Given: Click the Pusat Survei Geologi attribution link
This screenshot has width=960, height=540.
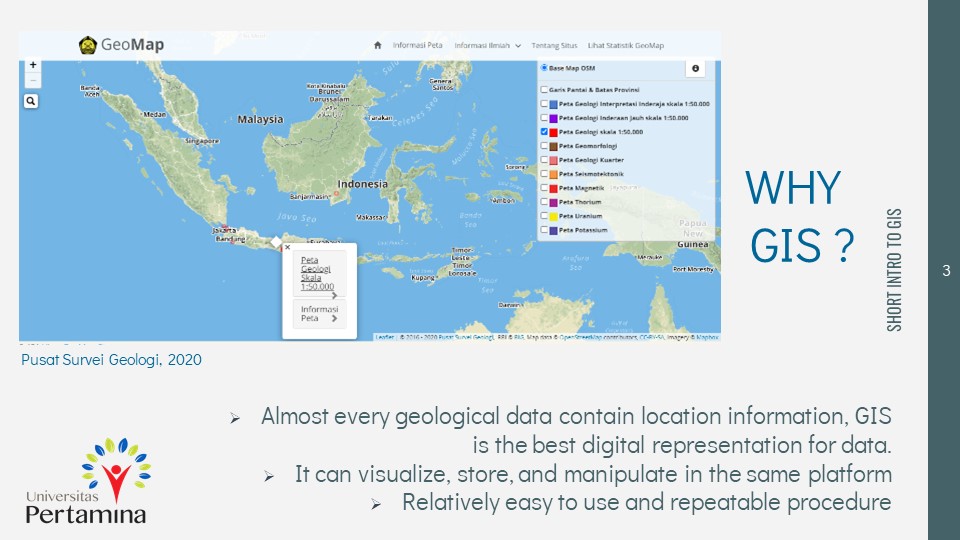Looking at the screenshot, I should coord(465,337).
